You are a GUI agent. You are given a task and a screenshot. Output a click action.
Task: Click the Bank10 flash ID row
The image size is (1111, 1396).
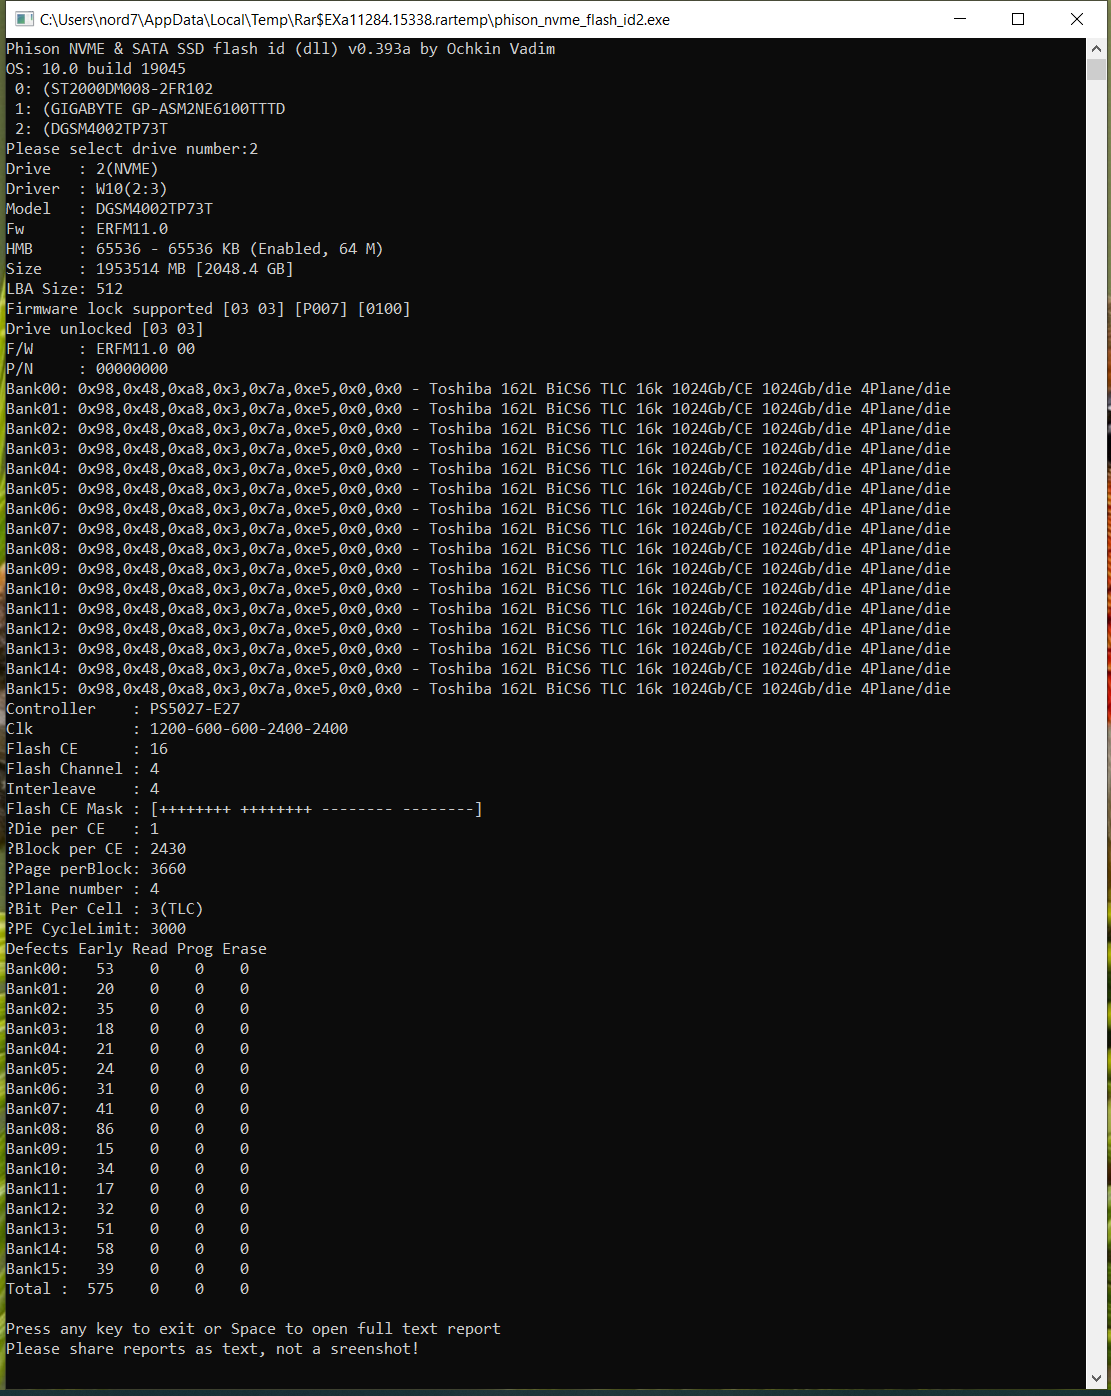pyautogui.click(x=478, y=589)
